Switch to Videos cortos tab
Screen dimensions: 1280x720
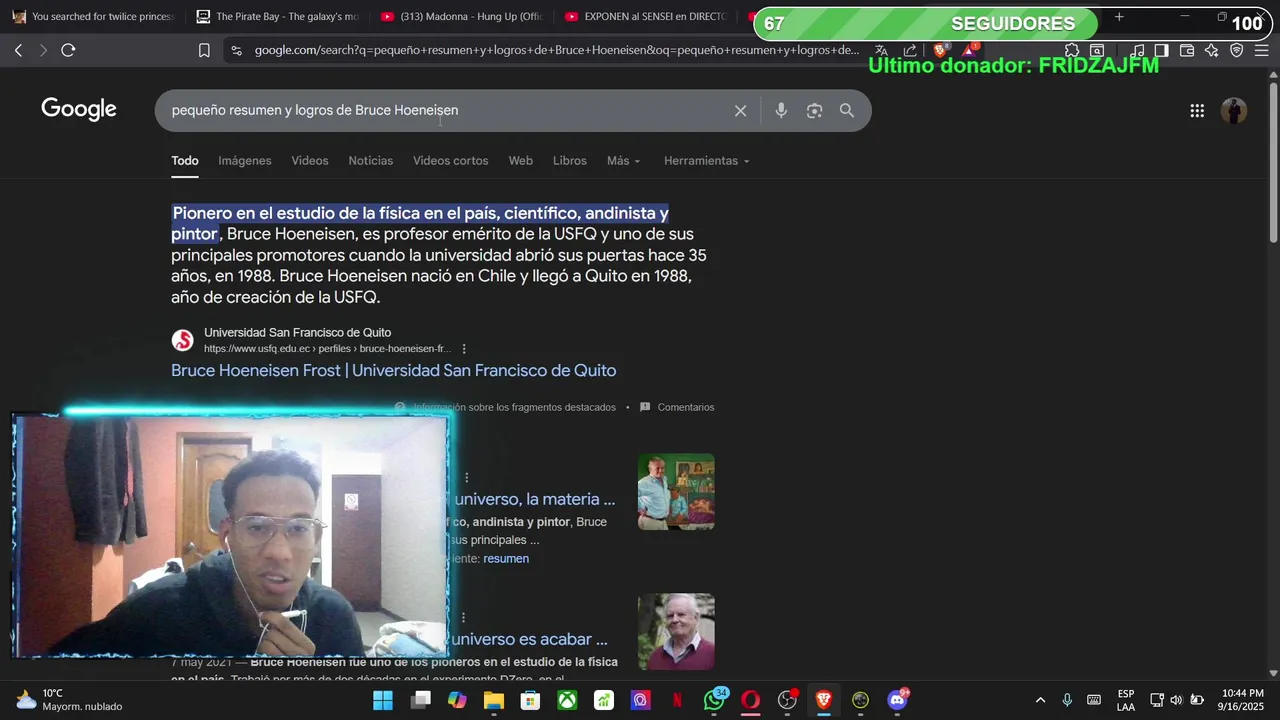tap(451, 161)
